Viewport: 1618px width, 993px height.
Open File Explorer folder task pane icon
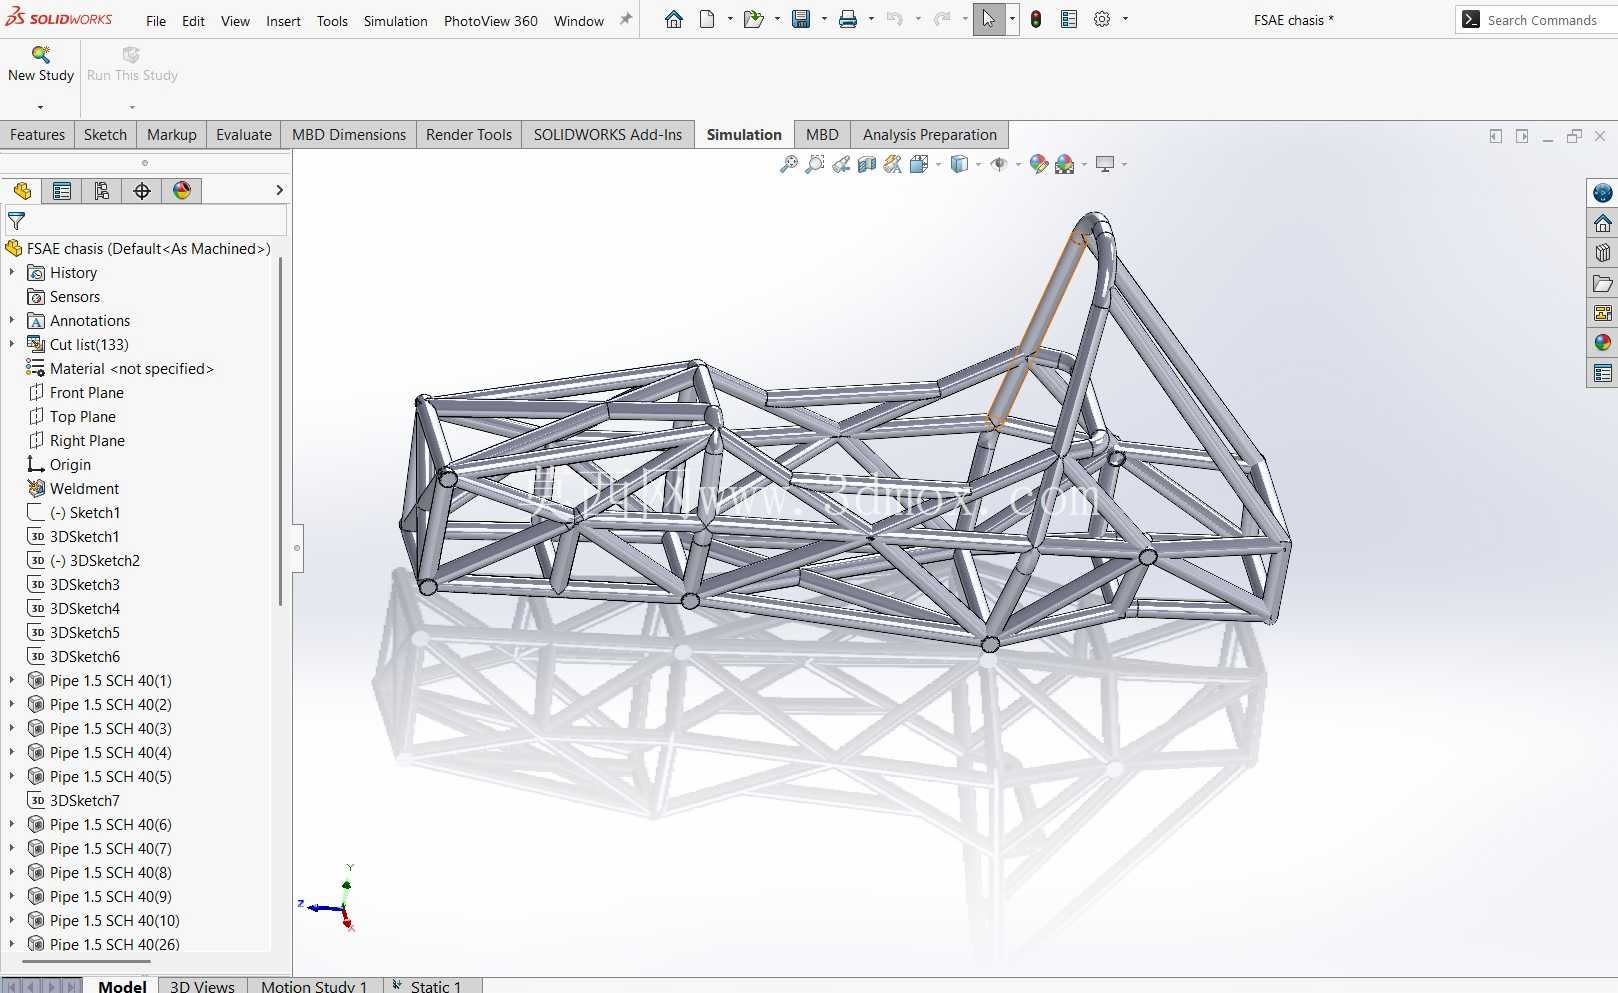tap(1603, 283)
